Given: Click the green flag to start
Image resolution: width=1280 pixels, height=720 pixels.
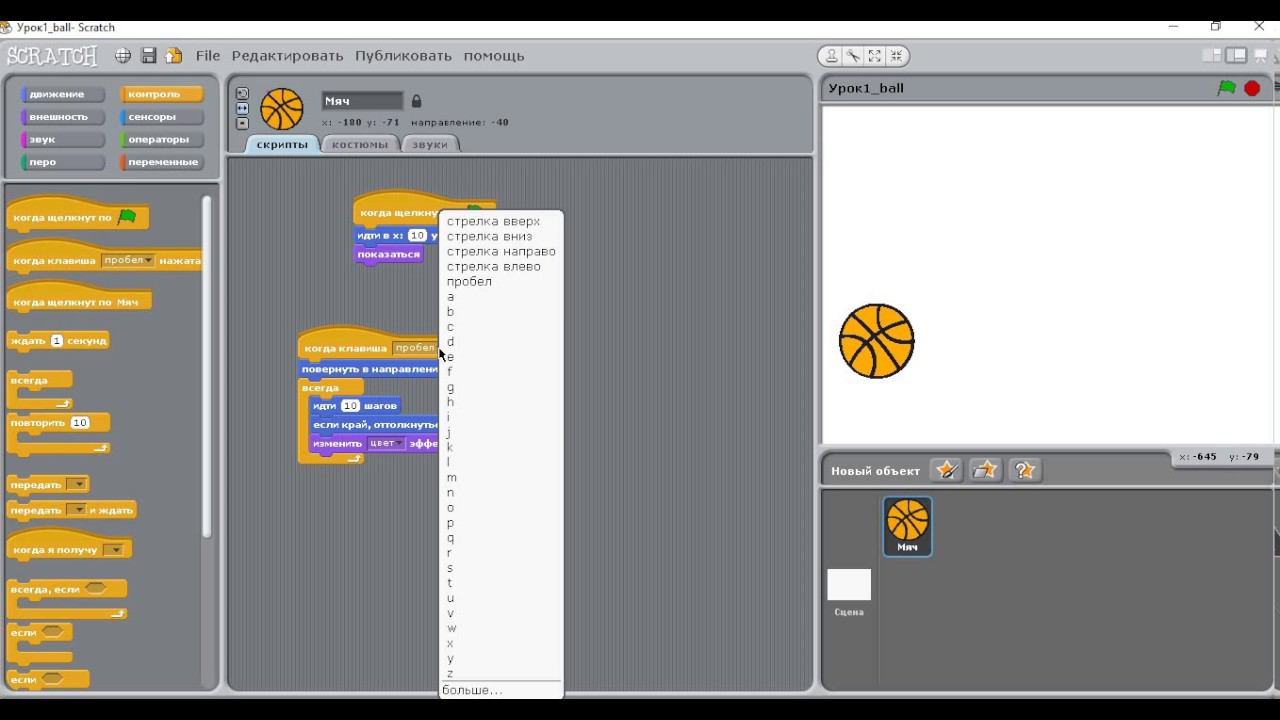Looking at the screenshot, I should point(1227,88).
